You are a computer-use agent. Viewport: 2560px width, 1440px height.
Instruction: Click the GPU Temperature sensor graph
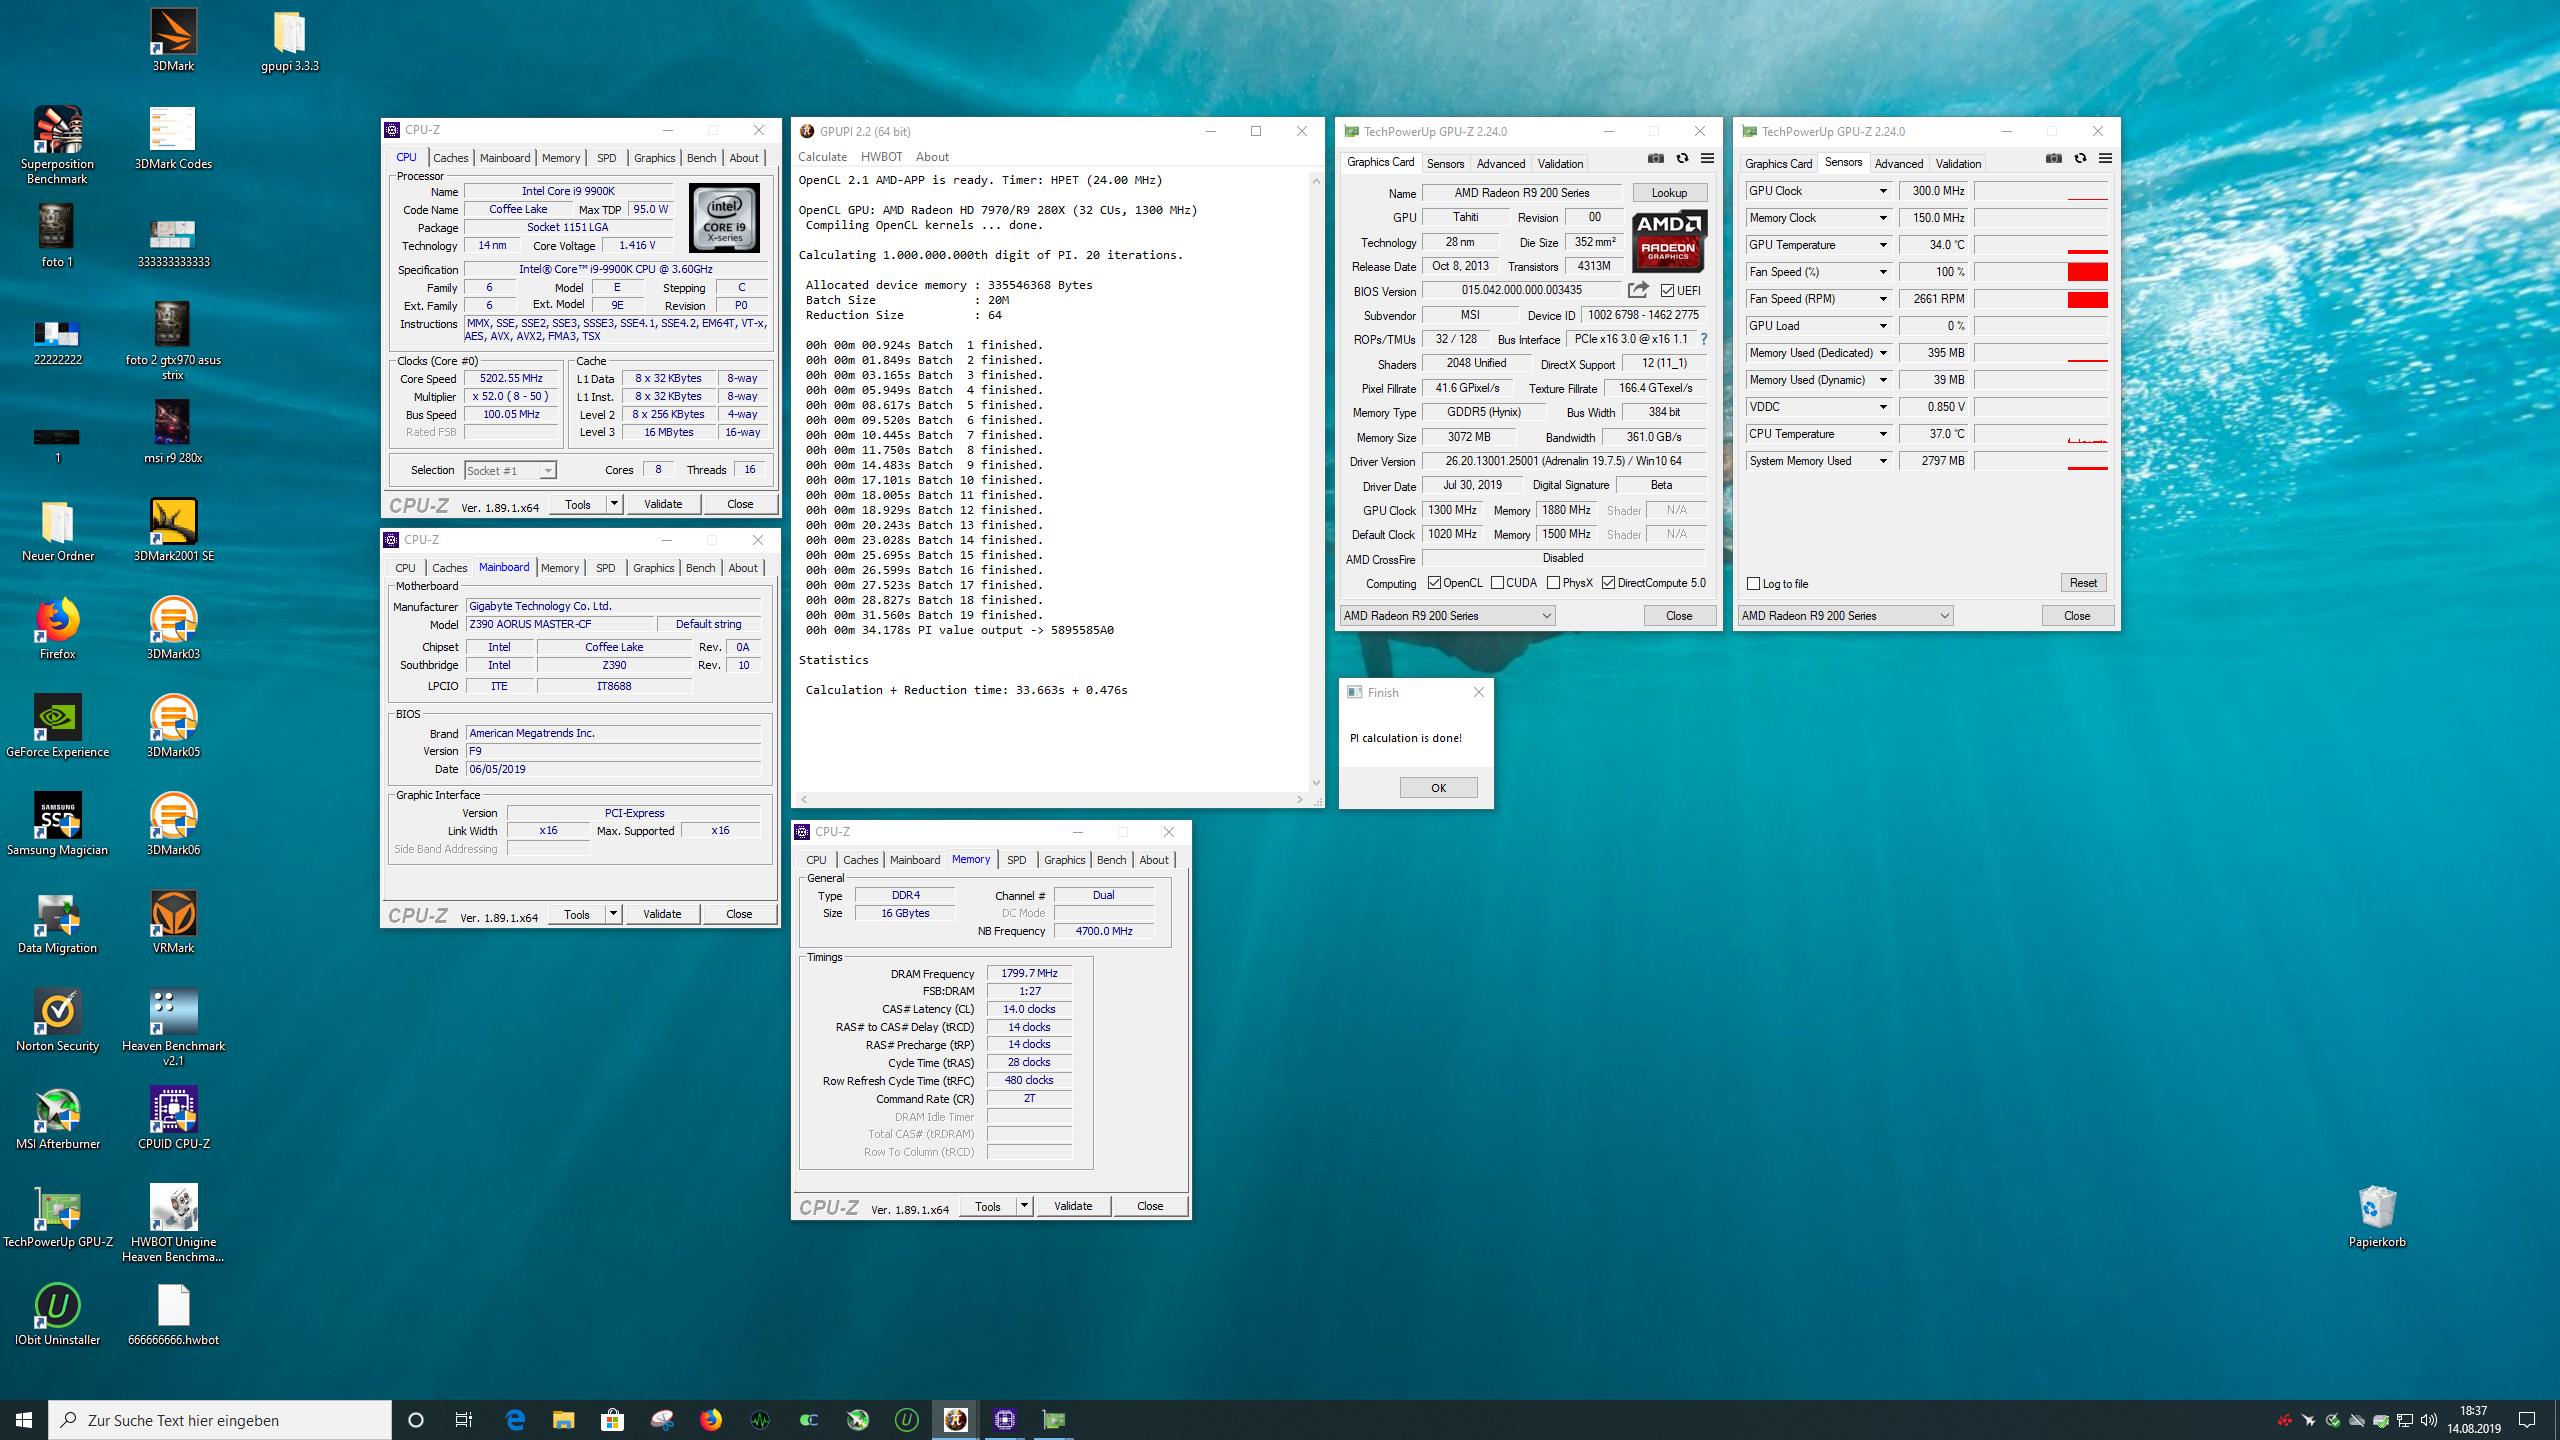pos(2041,245)
